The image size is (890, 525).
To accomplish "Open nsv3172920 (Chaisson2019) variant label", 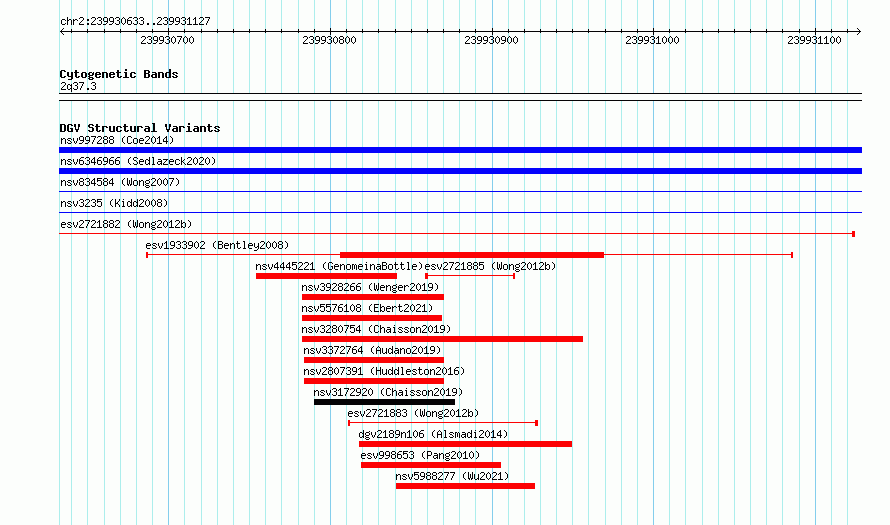I will click(x=388, y=392).
